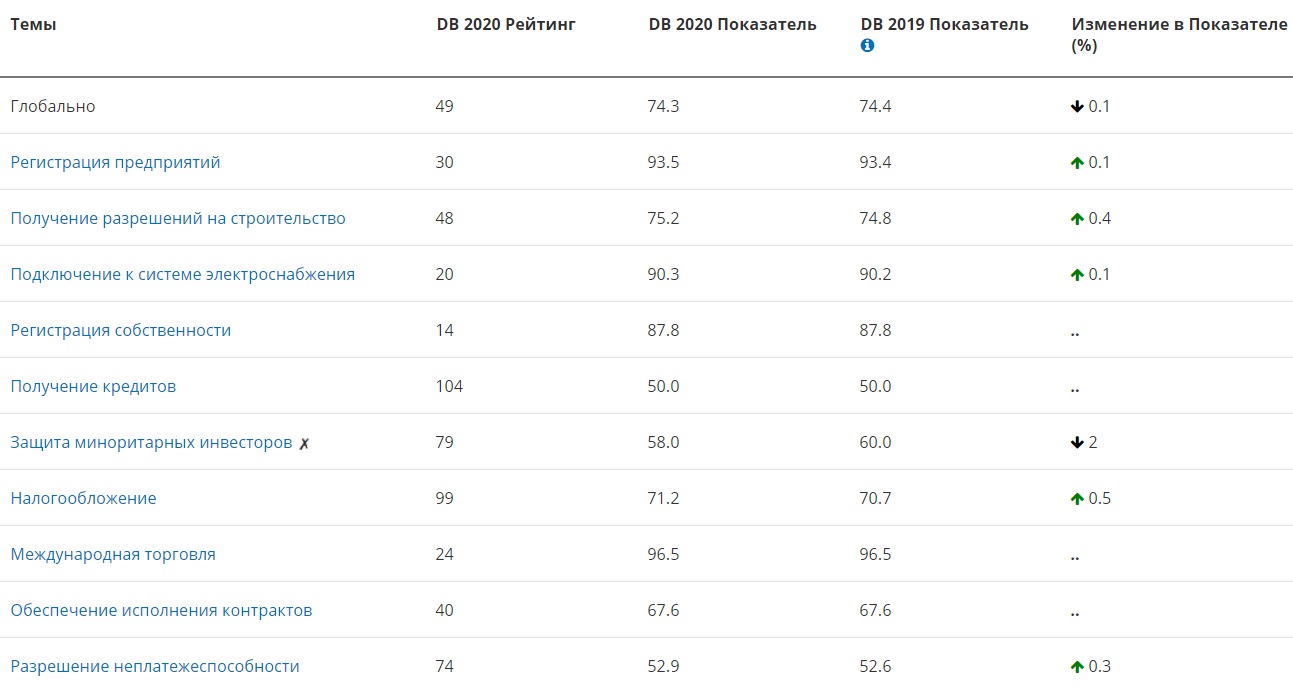Click the Изменение в Показателе column header
The image size is (1293, 691).
coord(1178,25)
